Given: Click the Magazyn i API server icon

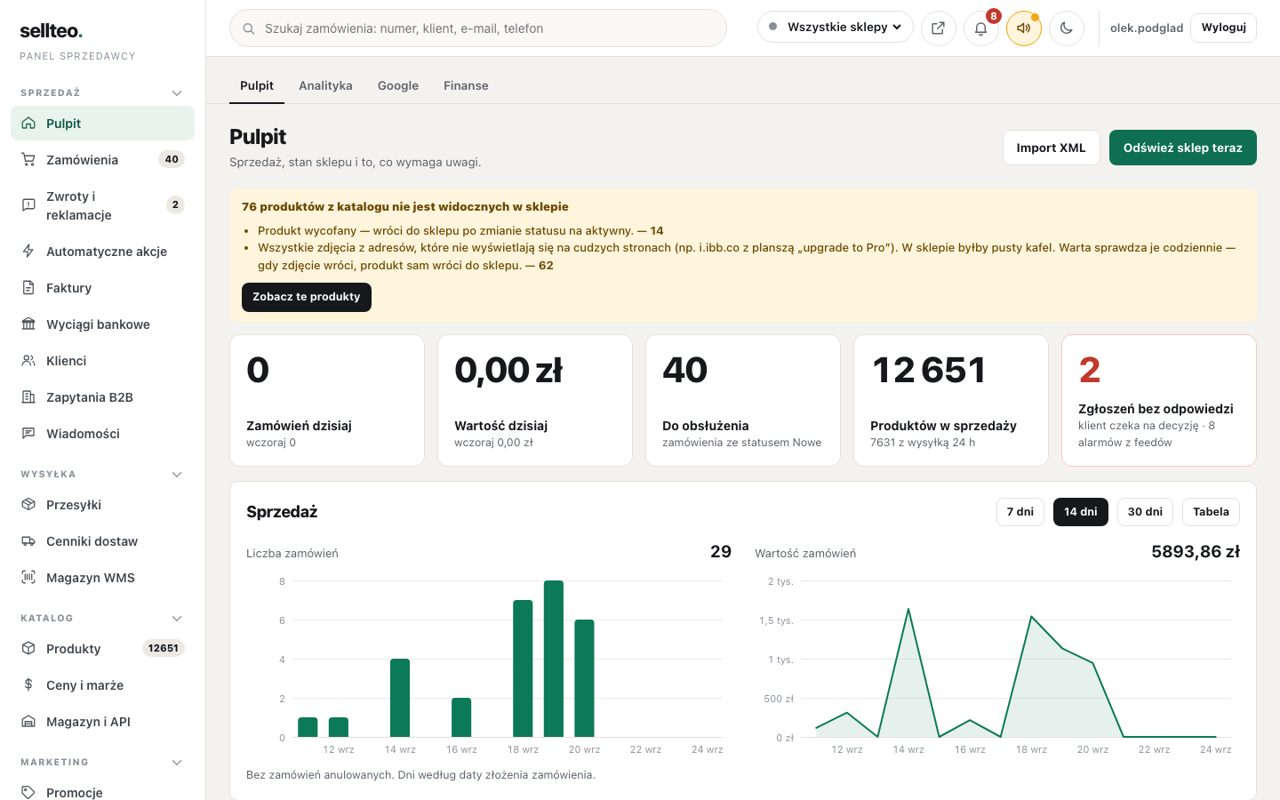Looking at the screenshot, I should pyautogui.click(x=28, y=722).
